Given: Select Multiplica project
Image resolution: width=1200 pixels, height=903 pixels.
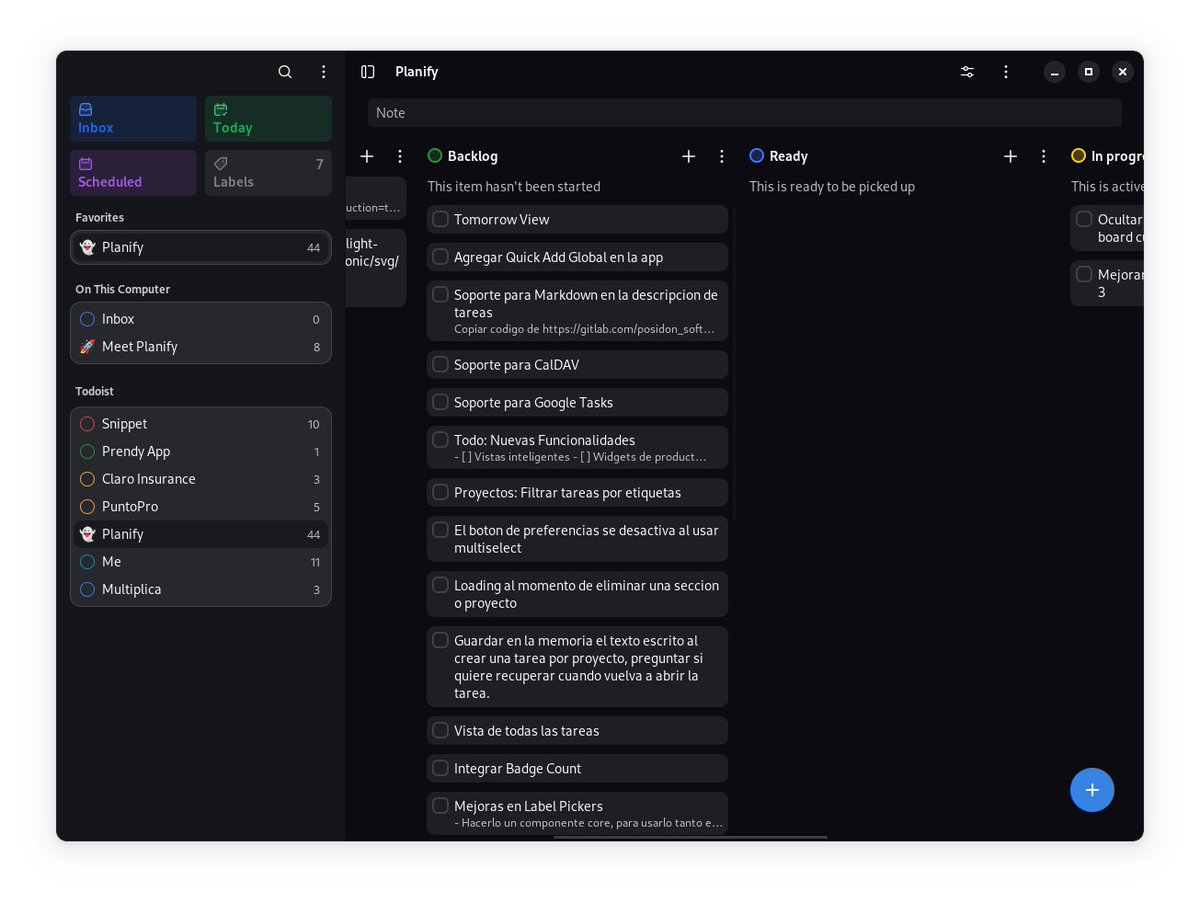Looking at the screenshot, I should click(200, 589).
